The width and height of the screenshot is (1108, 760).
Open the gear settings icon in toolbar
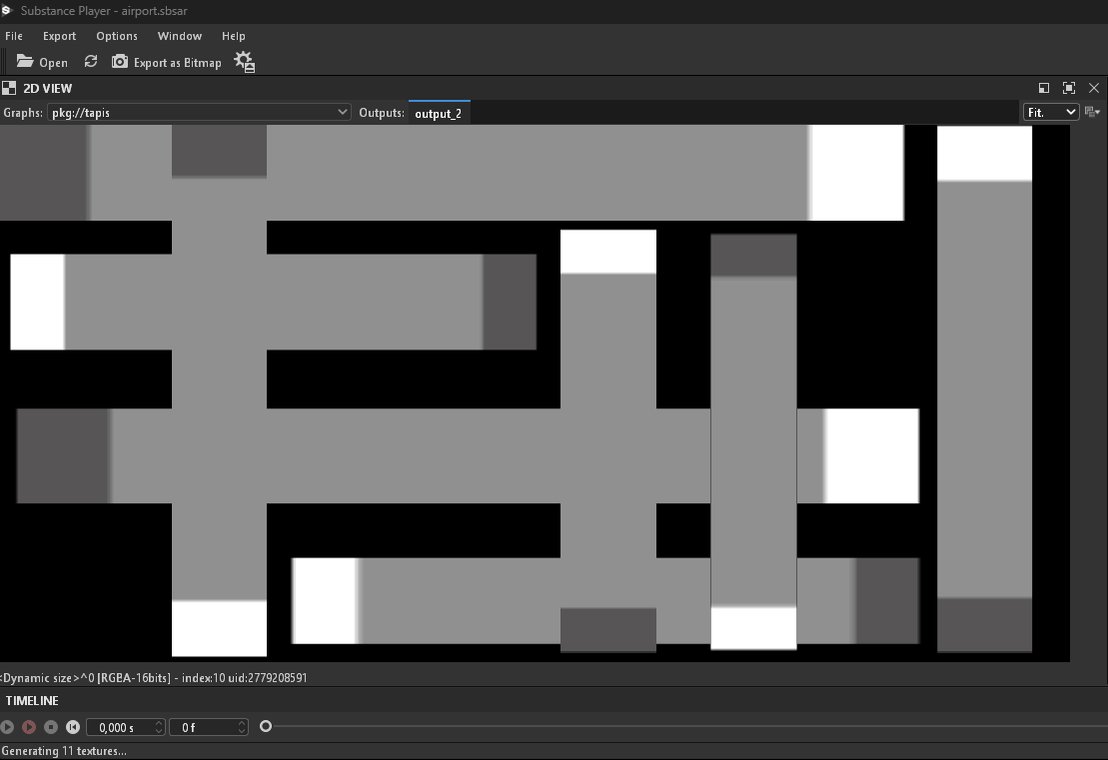(x=244, y=62)
